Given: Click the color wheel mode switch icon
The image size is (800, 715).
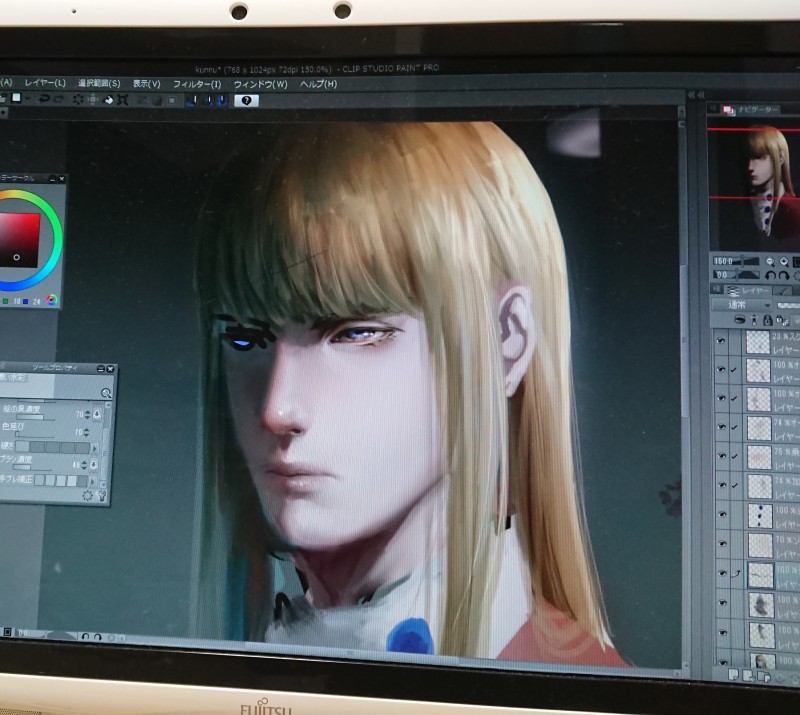Looking at the screenshot, I should click(x=51, y=300).
